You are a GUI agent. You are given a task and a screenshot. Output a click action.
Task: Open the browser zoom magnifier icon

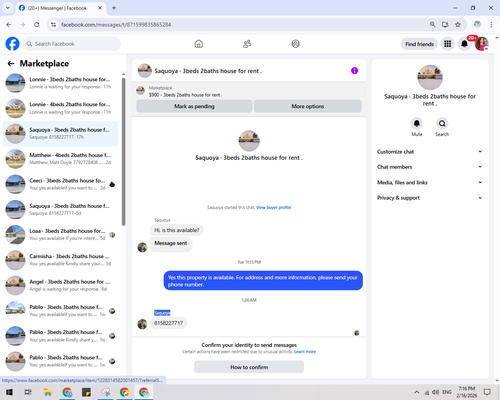tap(432, 25)
